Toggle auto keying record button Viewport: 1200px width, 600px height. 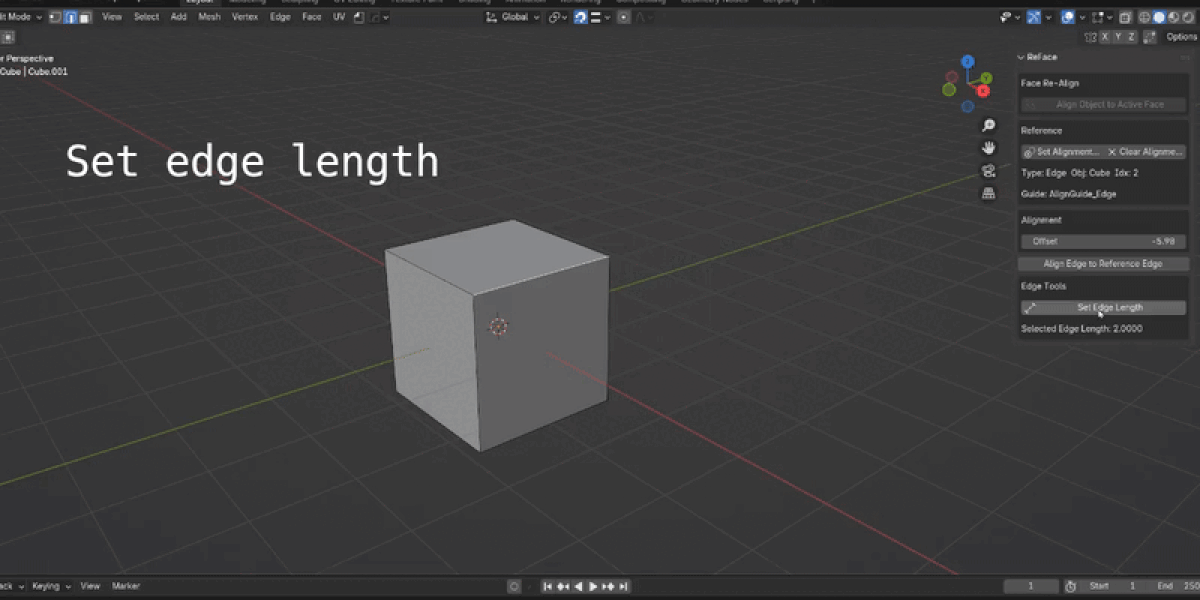point(514,586)
